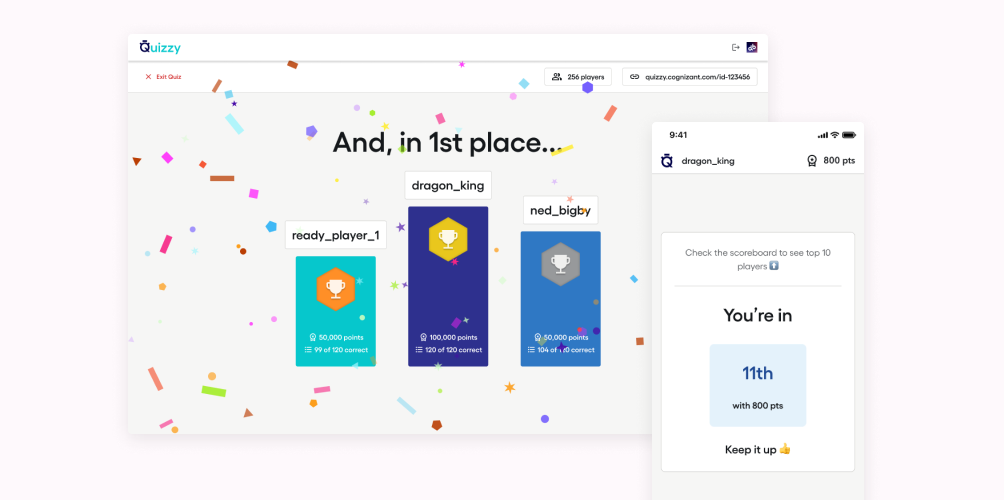Click the logout icon in the top bar
Screen dimensions: 1004x500
point(736,47)
